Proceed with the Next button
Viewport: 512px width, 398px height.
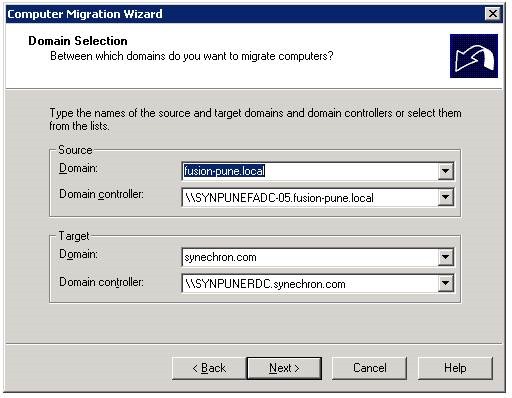click(x=284, y=368)
